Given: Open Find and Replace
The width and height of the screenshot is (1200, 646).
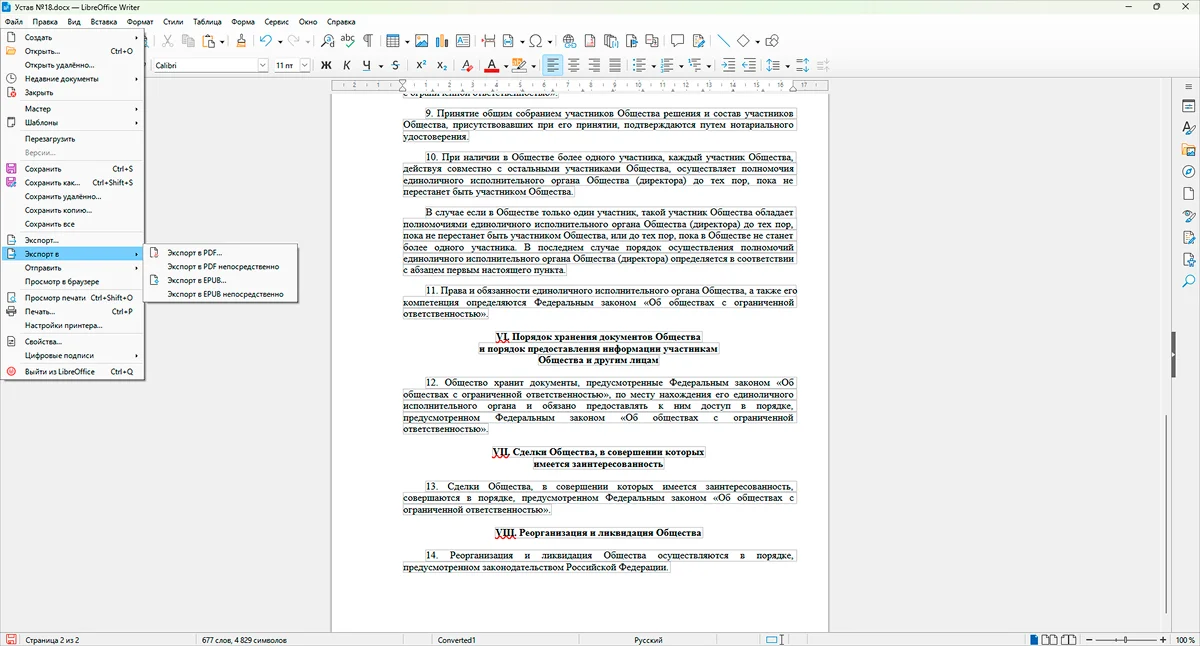Looking at the screenshot, I should (x=329, y=41).
